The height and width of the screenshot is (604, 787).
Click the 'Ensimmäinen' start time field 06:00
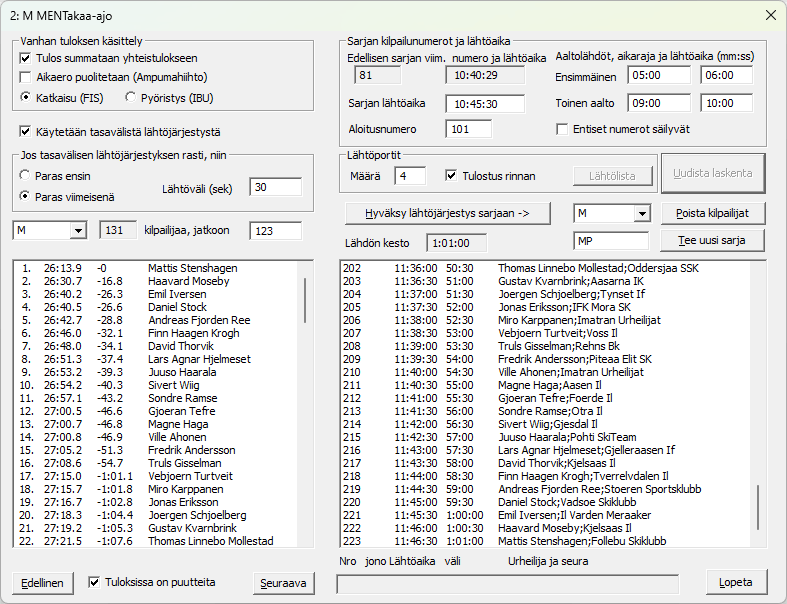pos(726,75)
